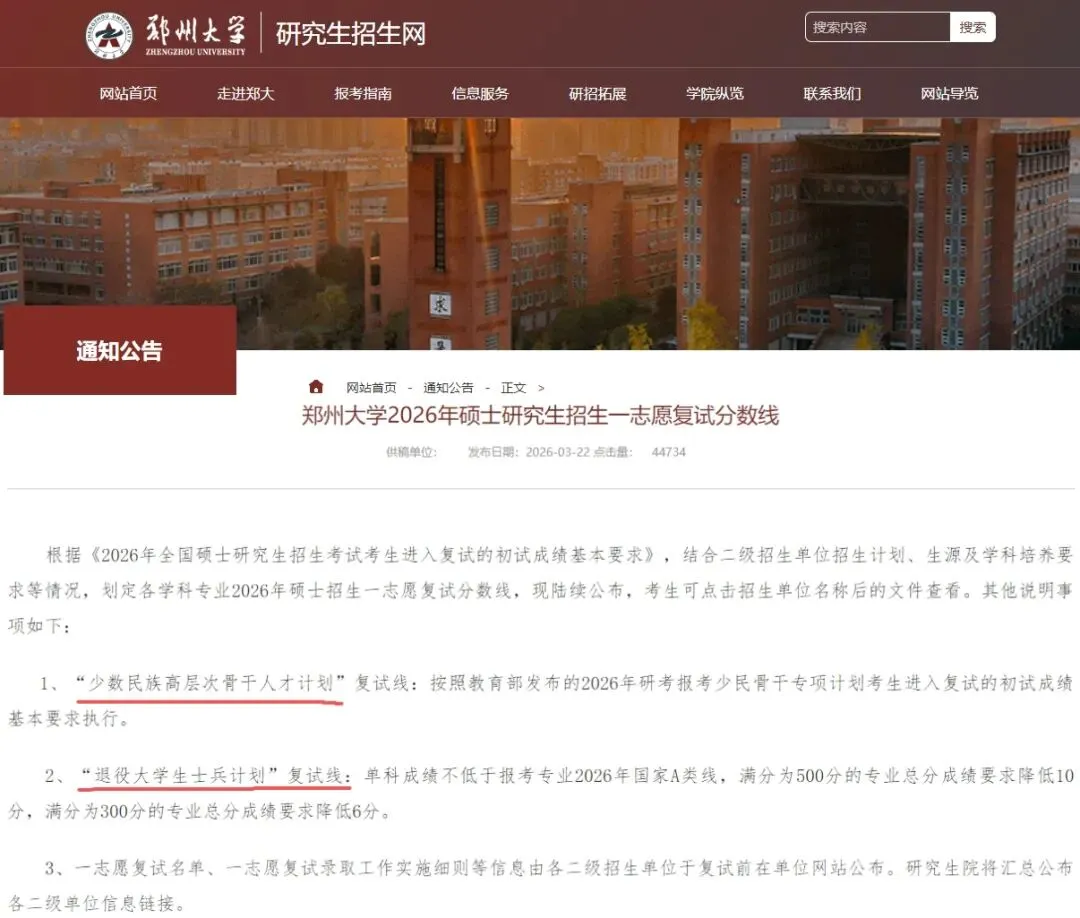Open the 走进郑大 nav menu item
1080x918 pixels.
(246, 94)
